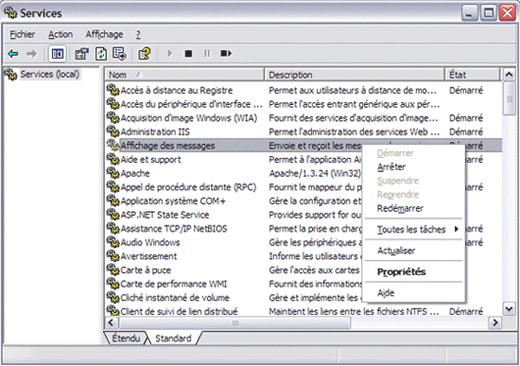The width and height of the screenshot is (520, 366).
Task: Click icon beside Cliché instantané de volume
Action: coord(113,297)
